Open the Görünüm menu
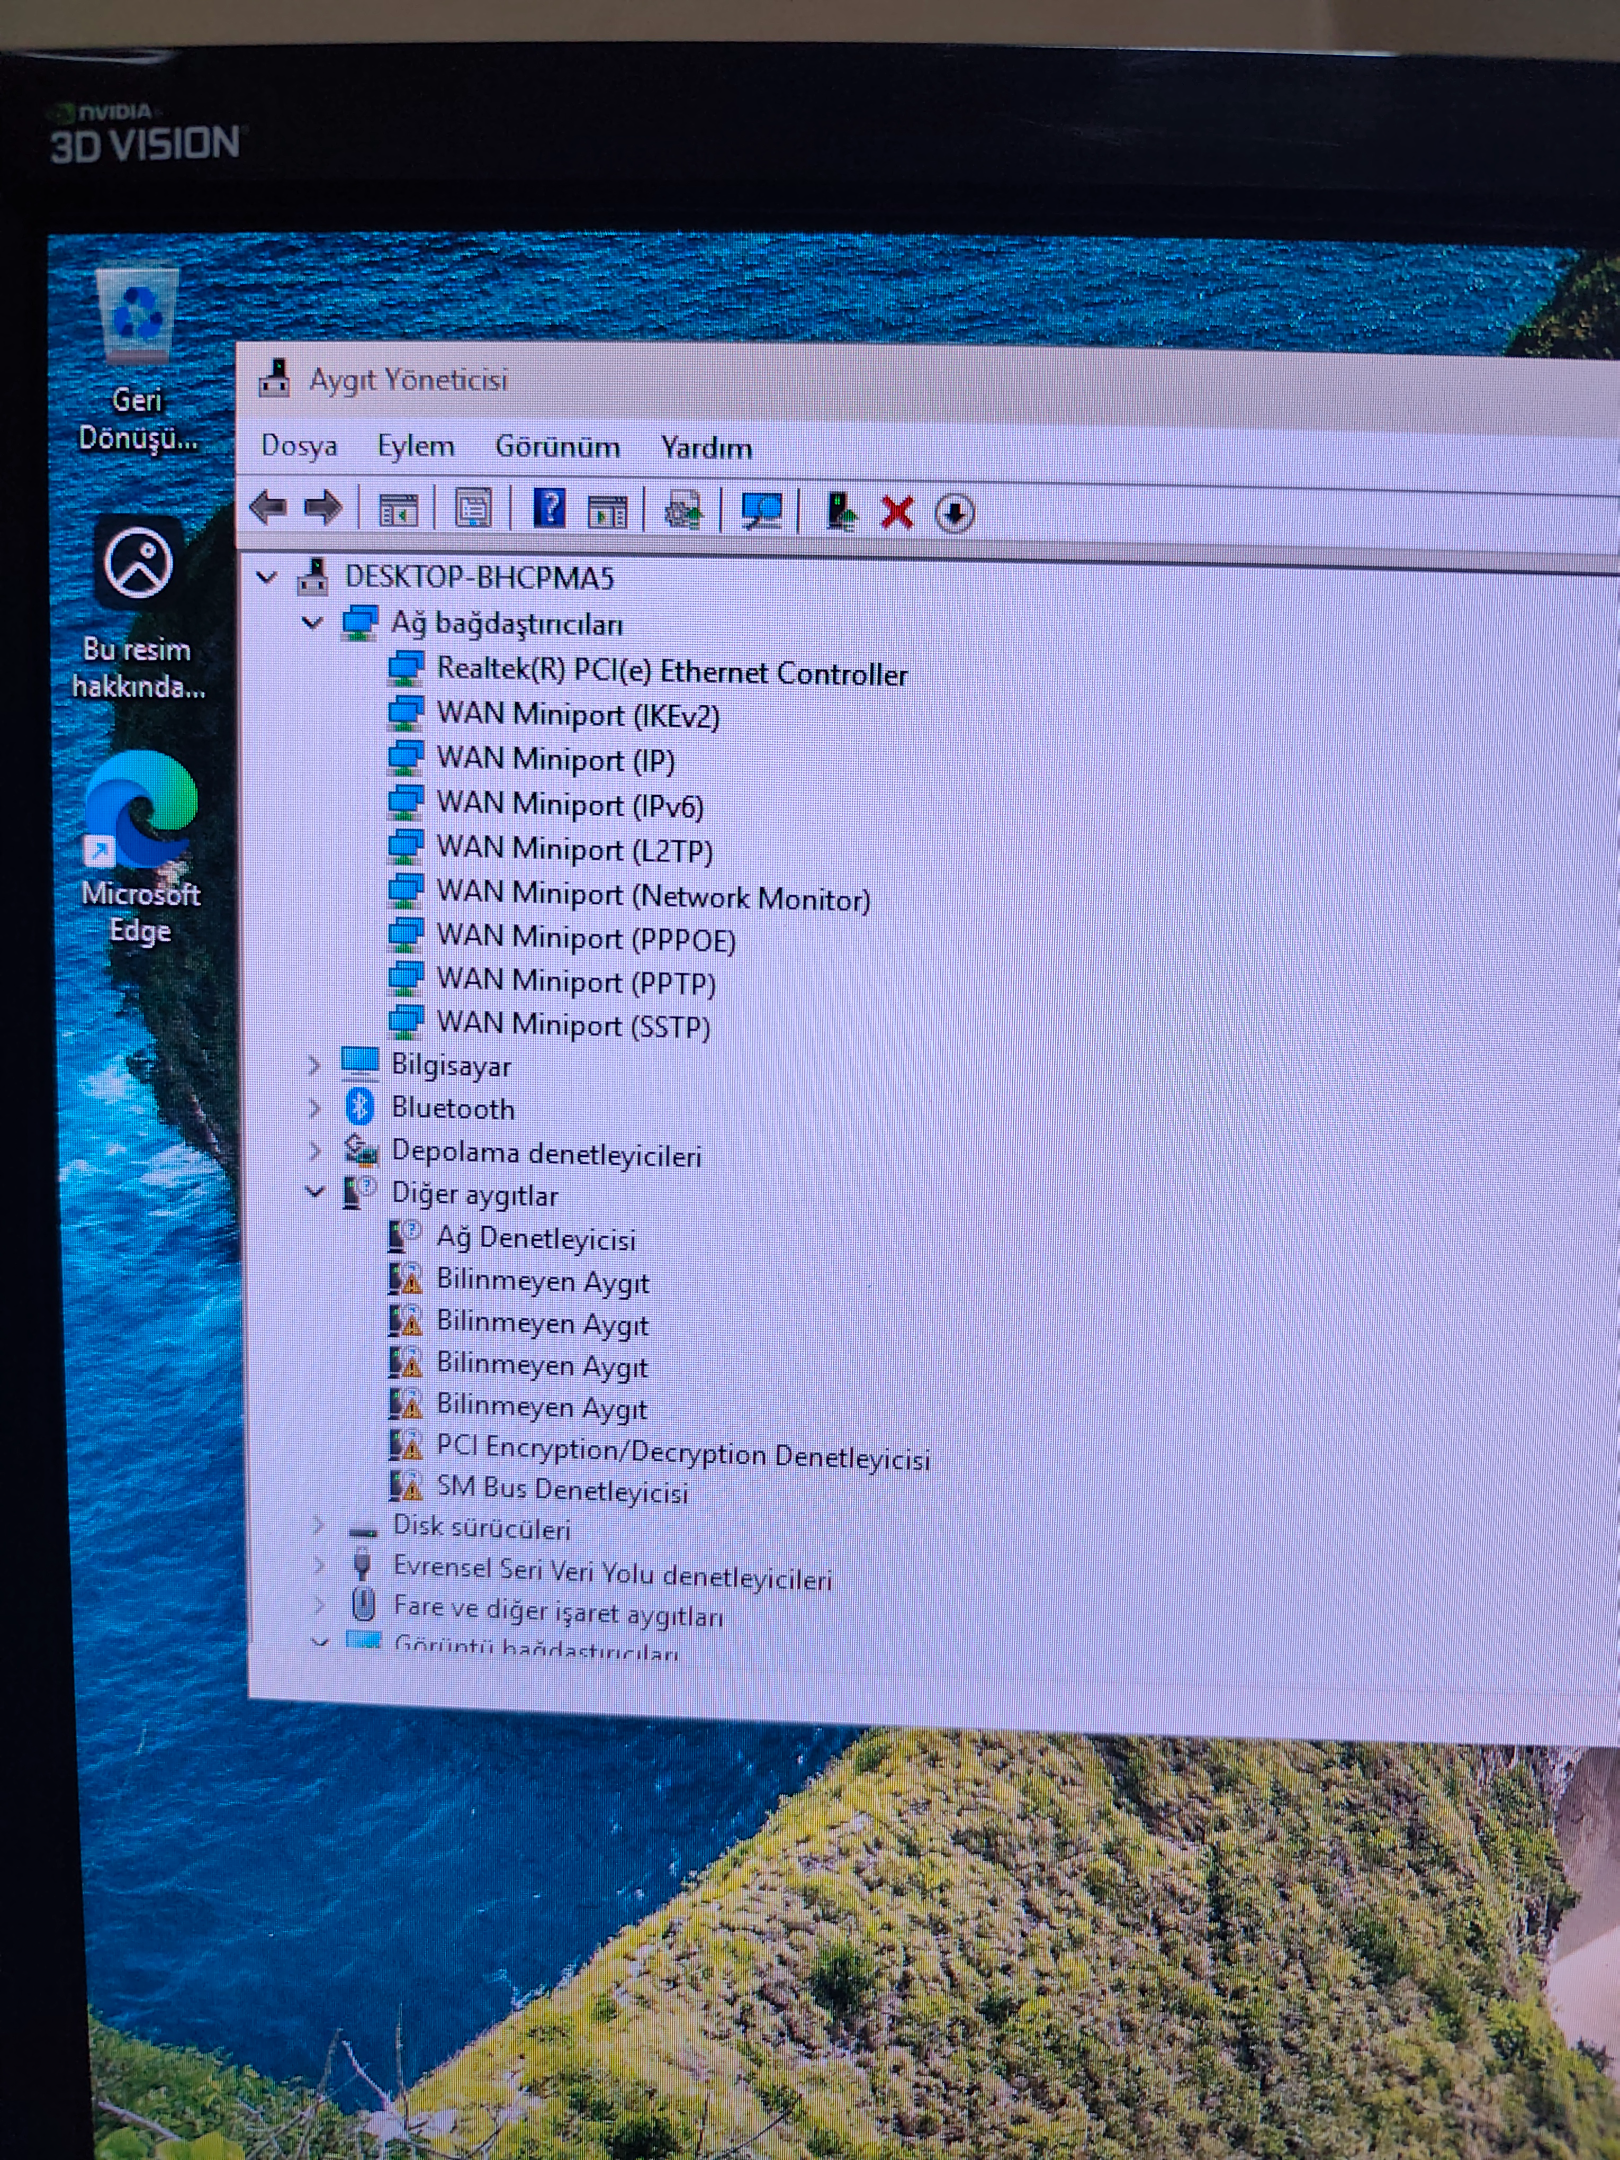This screenshot has height=2160, width=1620. [557, 446]
